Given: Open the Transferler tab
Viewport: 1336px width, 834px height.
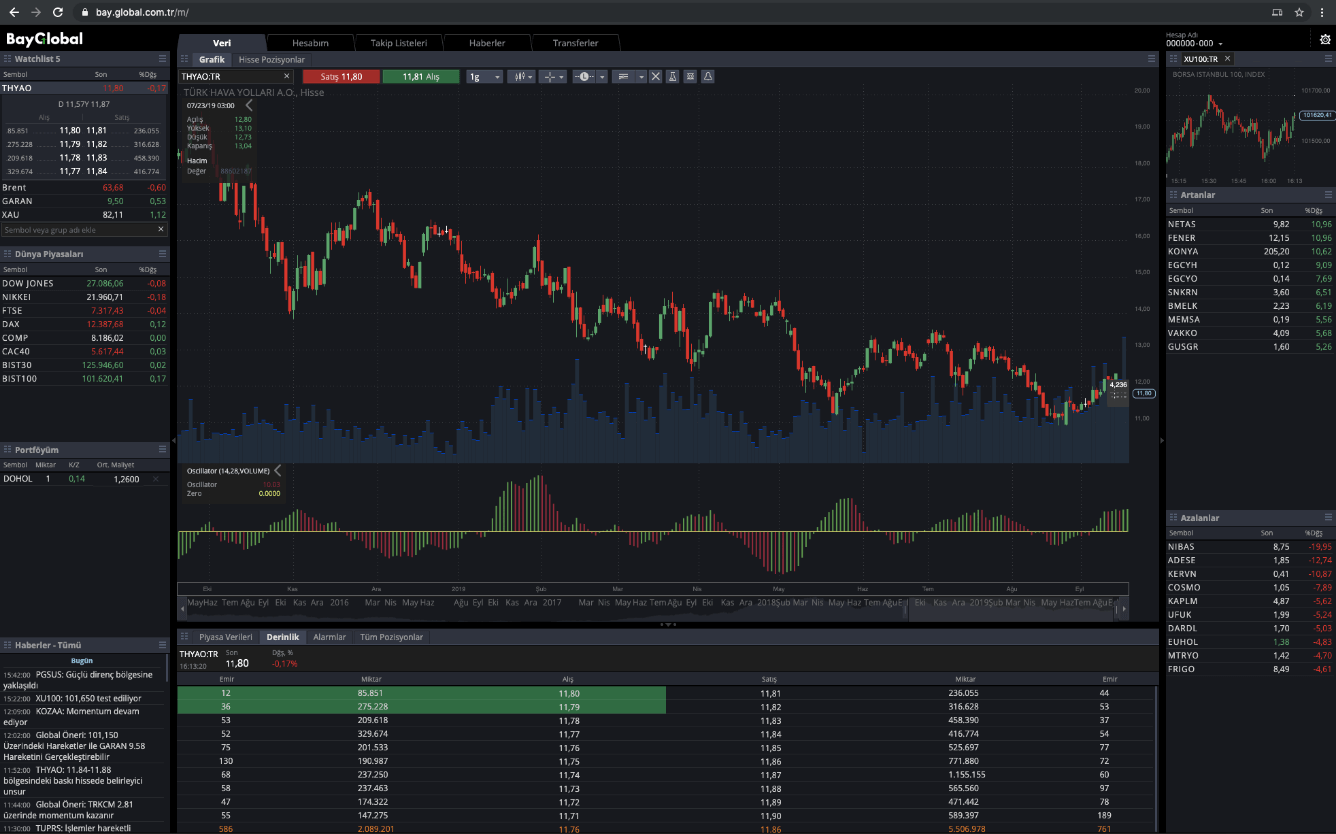Looking at the screenshot, I should click(576, 43).
